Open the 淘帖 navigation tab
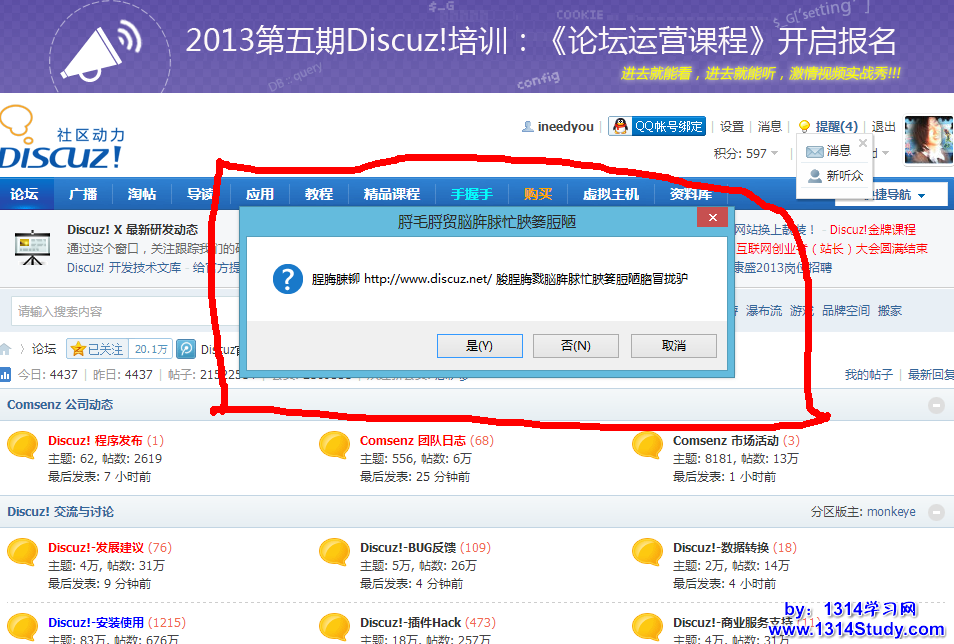This screenshot has height=644, width=954. pyautogui.click(x=142, y=194)
